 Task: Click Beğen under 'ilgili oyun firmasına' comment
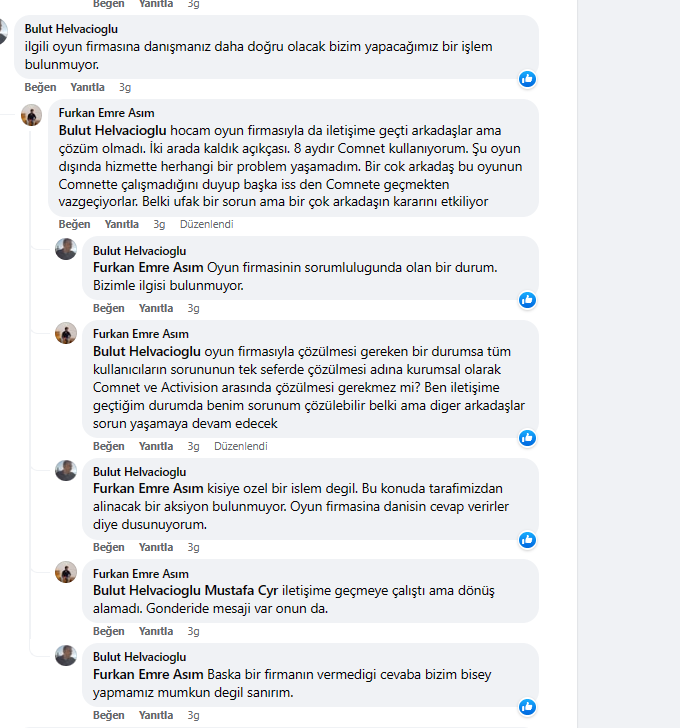tap(40, 87)
